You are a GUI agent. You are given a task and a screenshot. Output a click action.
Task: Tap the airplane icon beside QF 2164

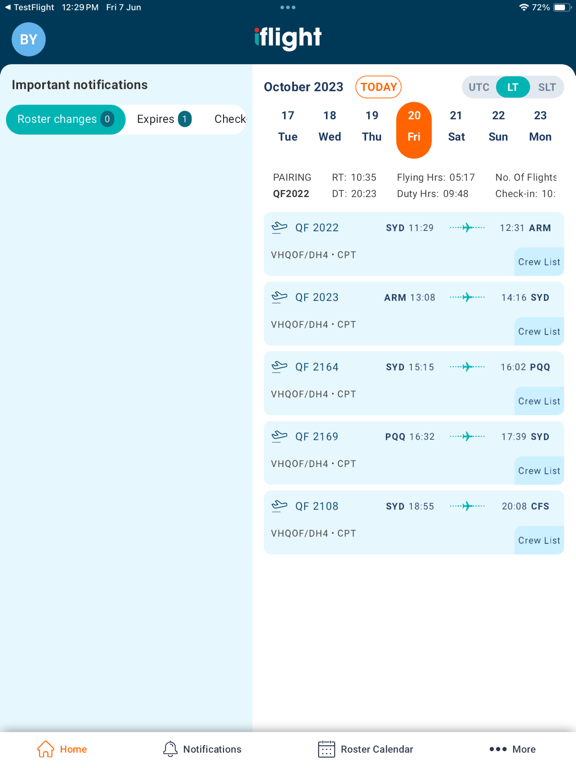pos(279,366)
